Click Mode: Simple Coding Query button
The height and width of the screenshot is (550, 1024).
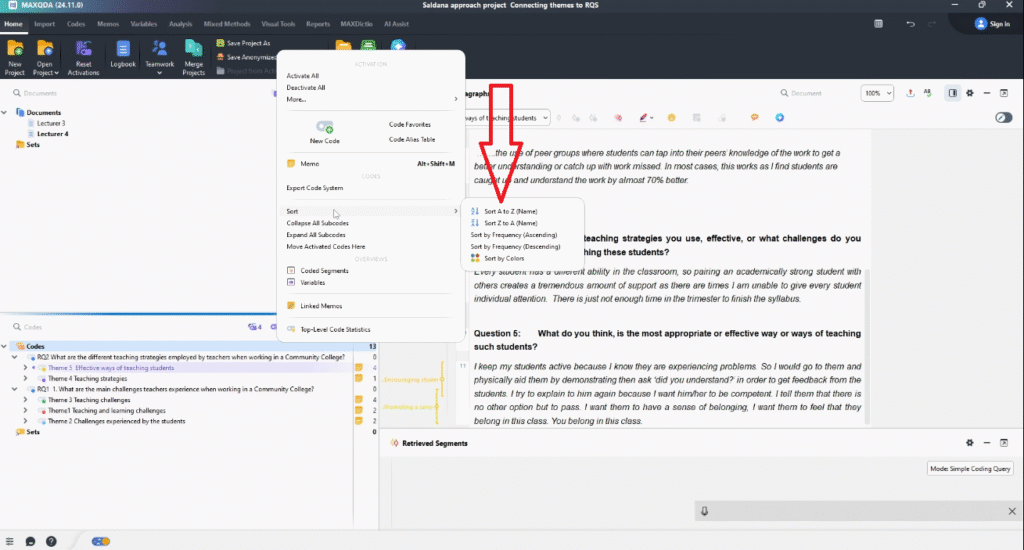coord(969,469)
